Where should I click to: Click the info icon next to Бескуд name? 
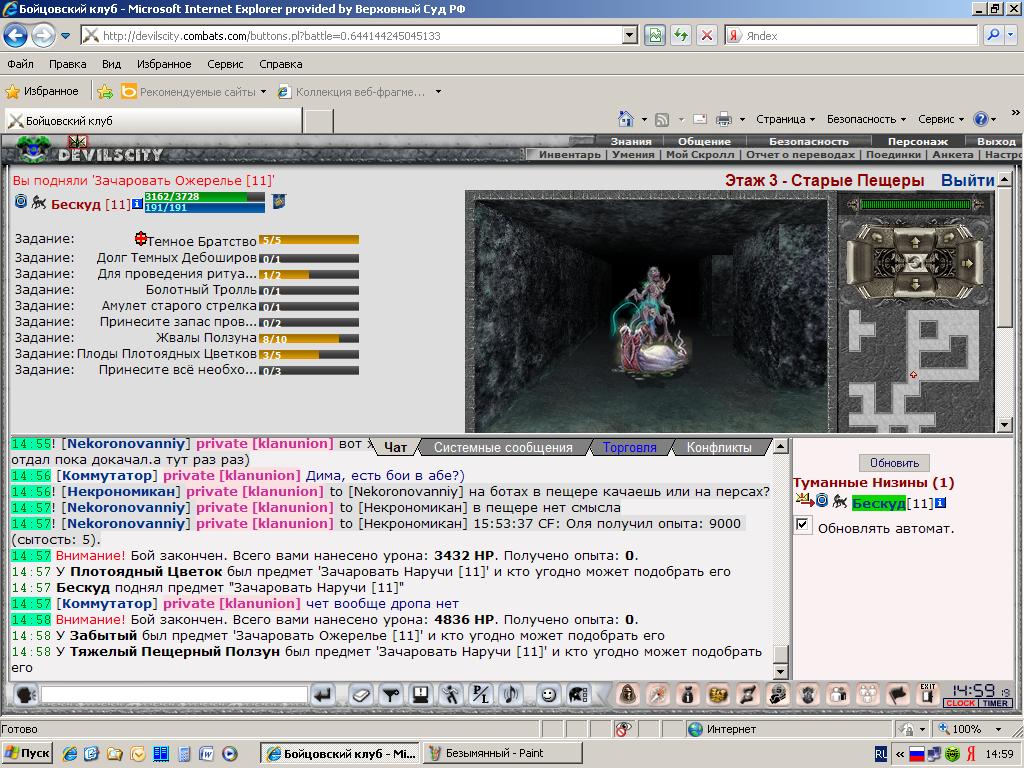pyautogui.click(x=137, y=204)
